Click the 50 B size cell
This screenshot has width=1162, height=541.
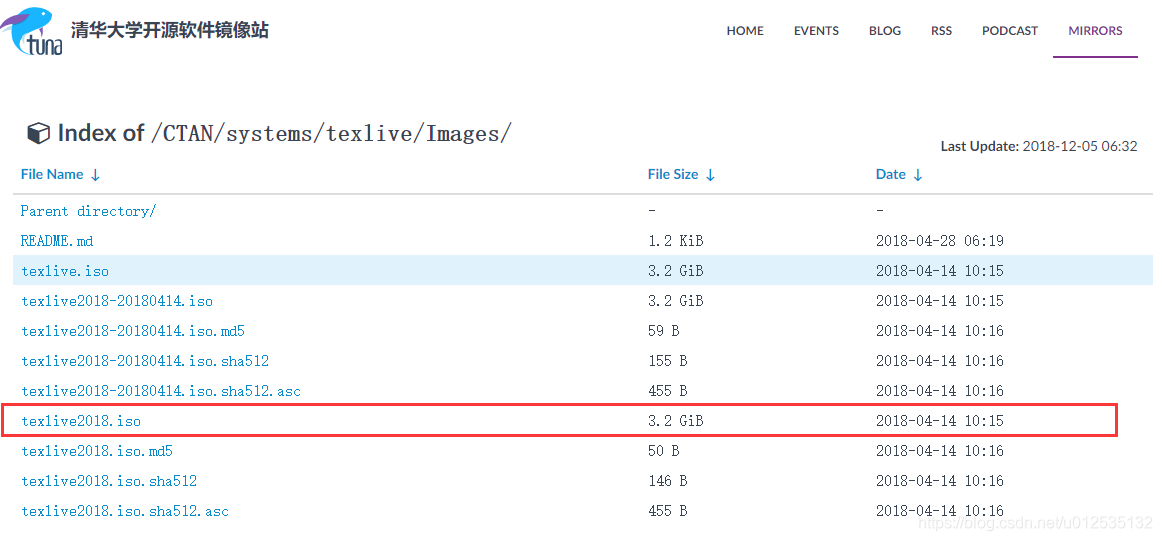(x=663, y=451)
